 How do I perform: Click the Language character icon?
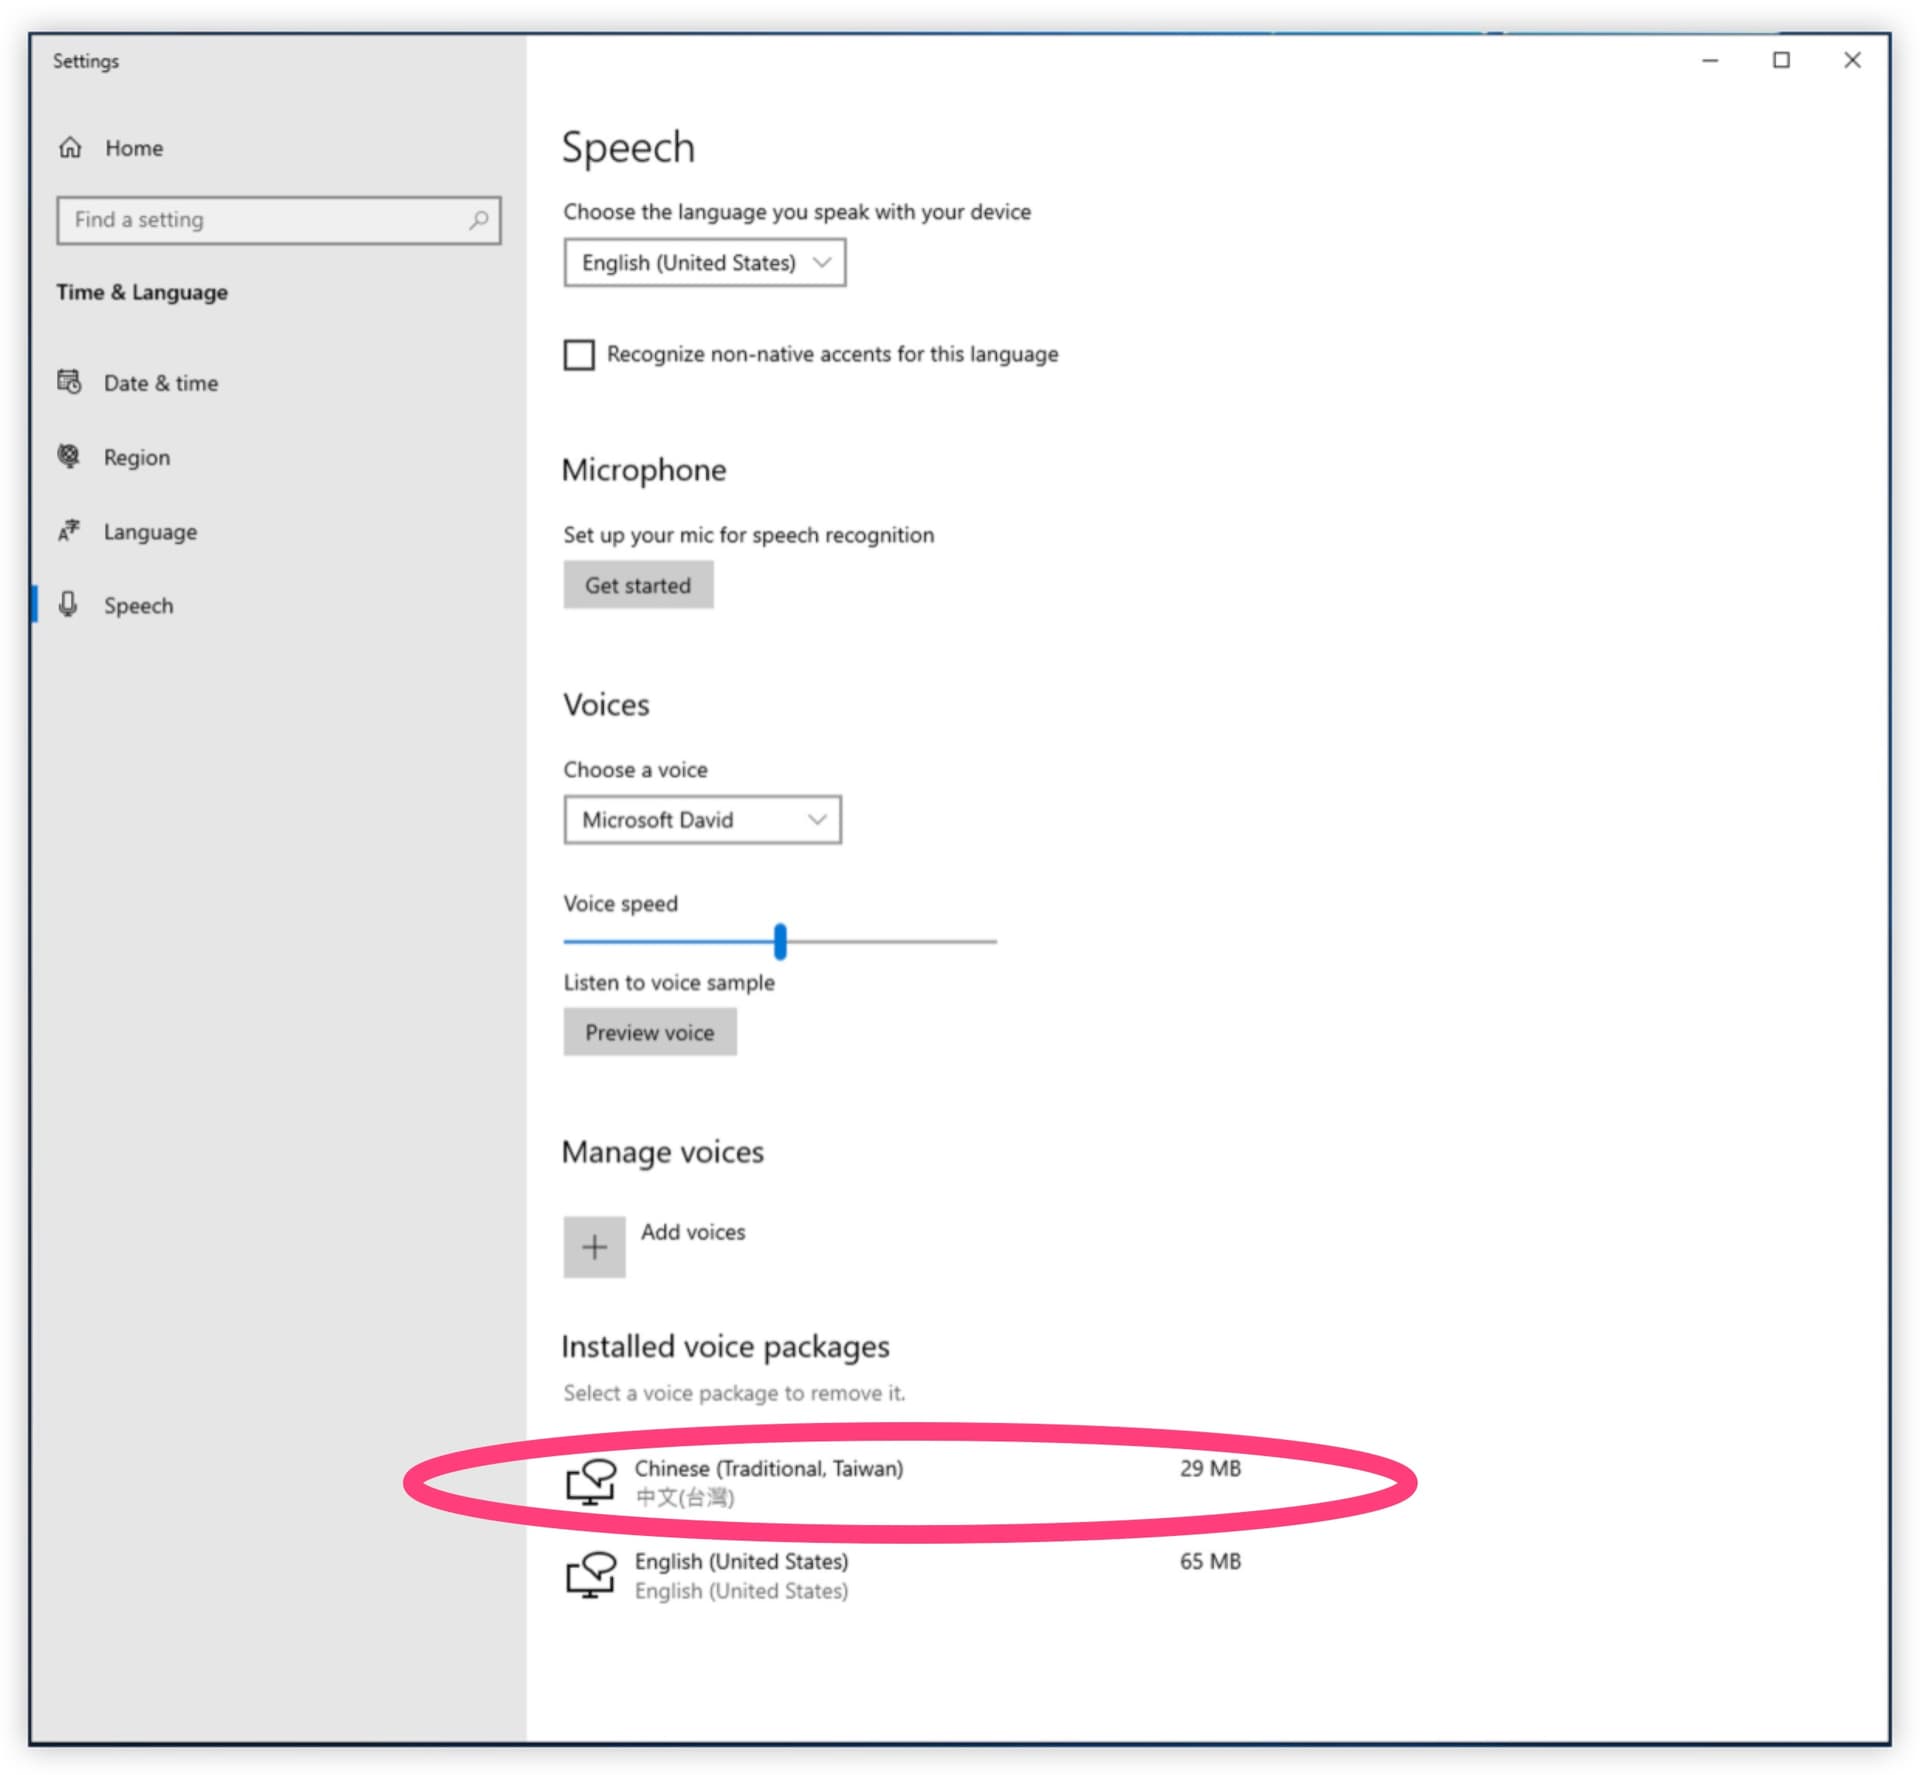coord(69,531)
